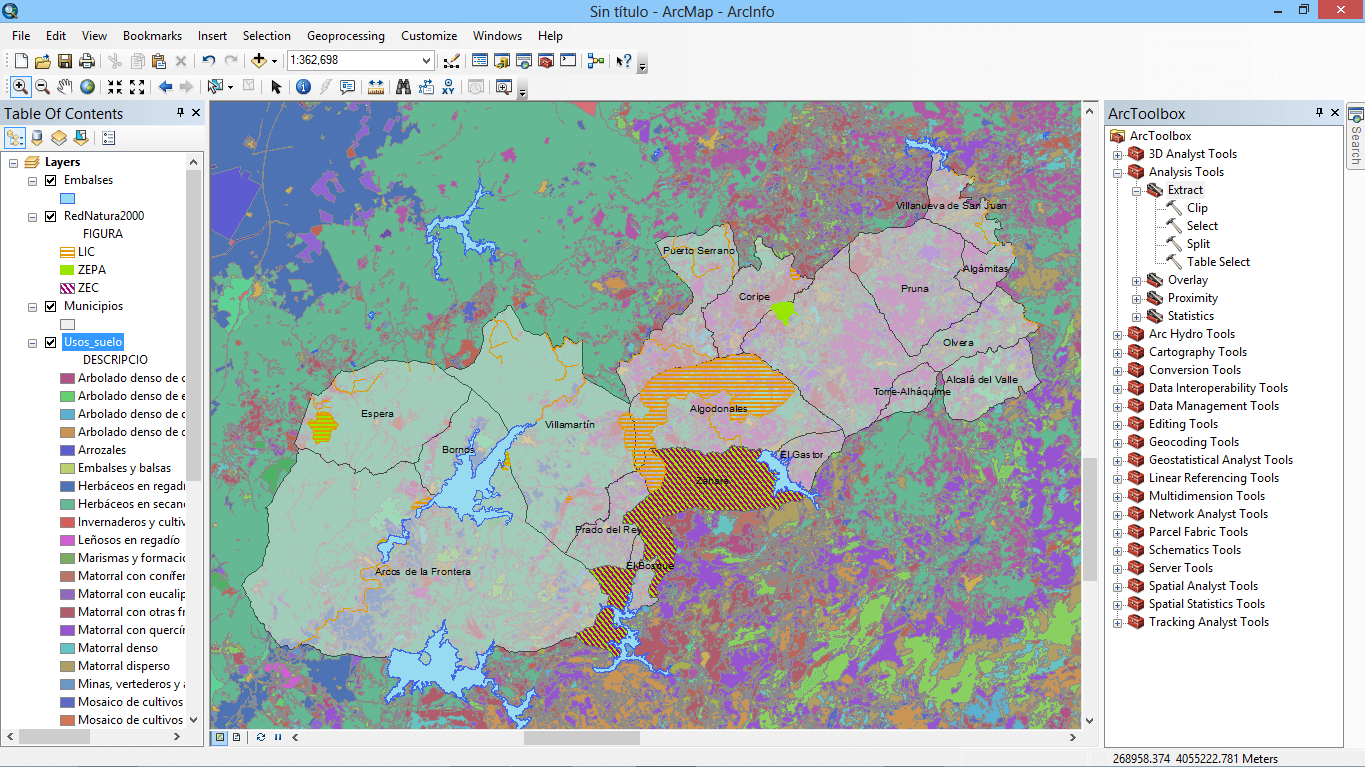Image resolution: width=1365 pixels, height=767 pixels.
Task: Toggle visibility of RedNatura2000 layer
Action: [51, 216]
